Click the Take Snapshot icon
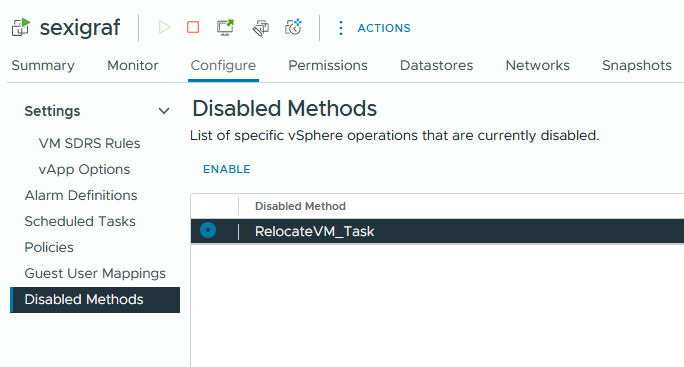Image resolution: width=684 pixels, height=367 pixels. click(294, 27)
